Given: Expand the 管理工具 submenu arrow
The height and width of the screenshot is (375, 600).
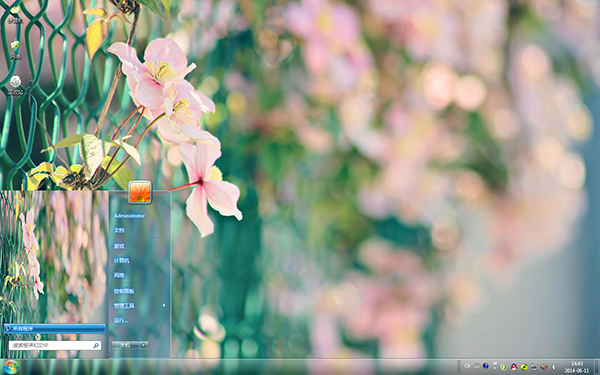Looking at the screenshot, I should pos(164,305).
